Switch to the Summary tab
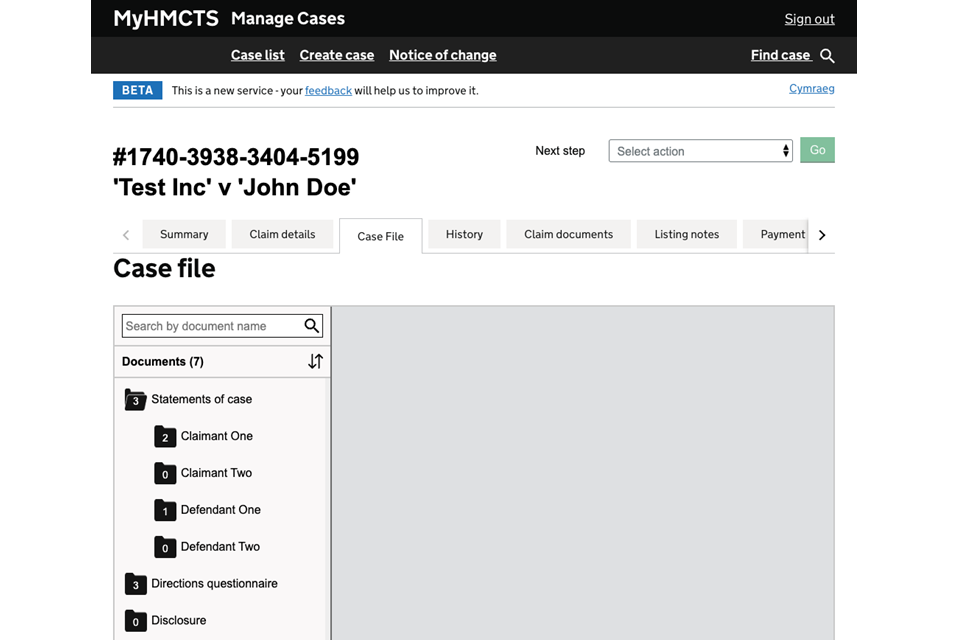 point(184,234)
